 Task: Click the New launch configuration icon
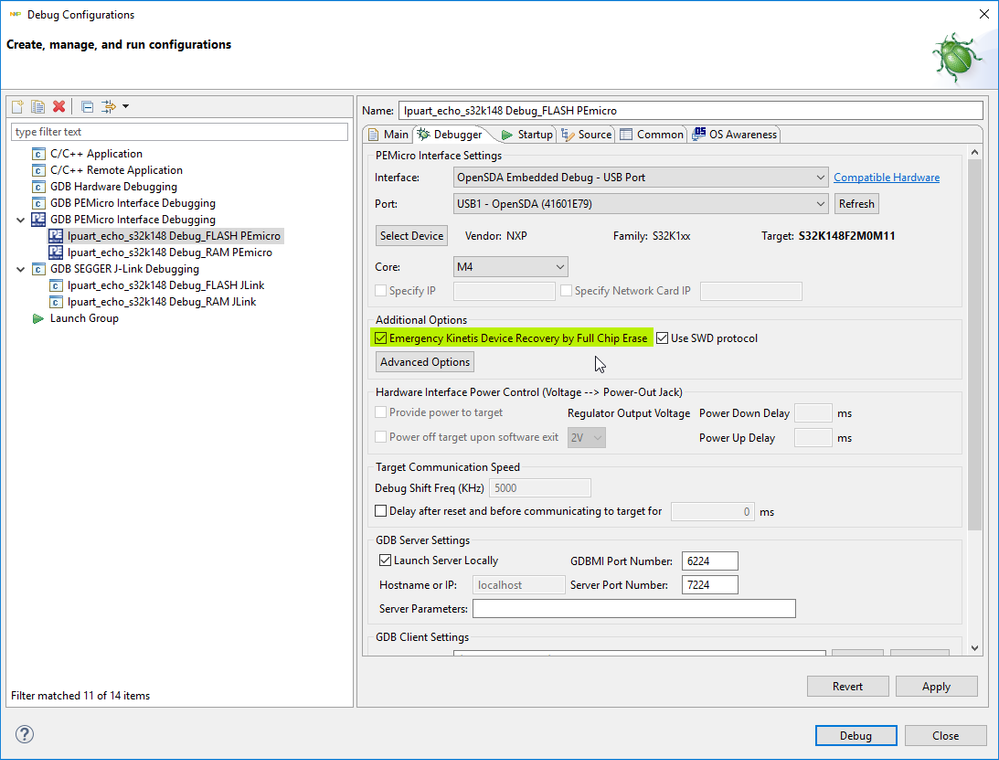click(x=17, y=106)
